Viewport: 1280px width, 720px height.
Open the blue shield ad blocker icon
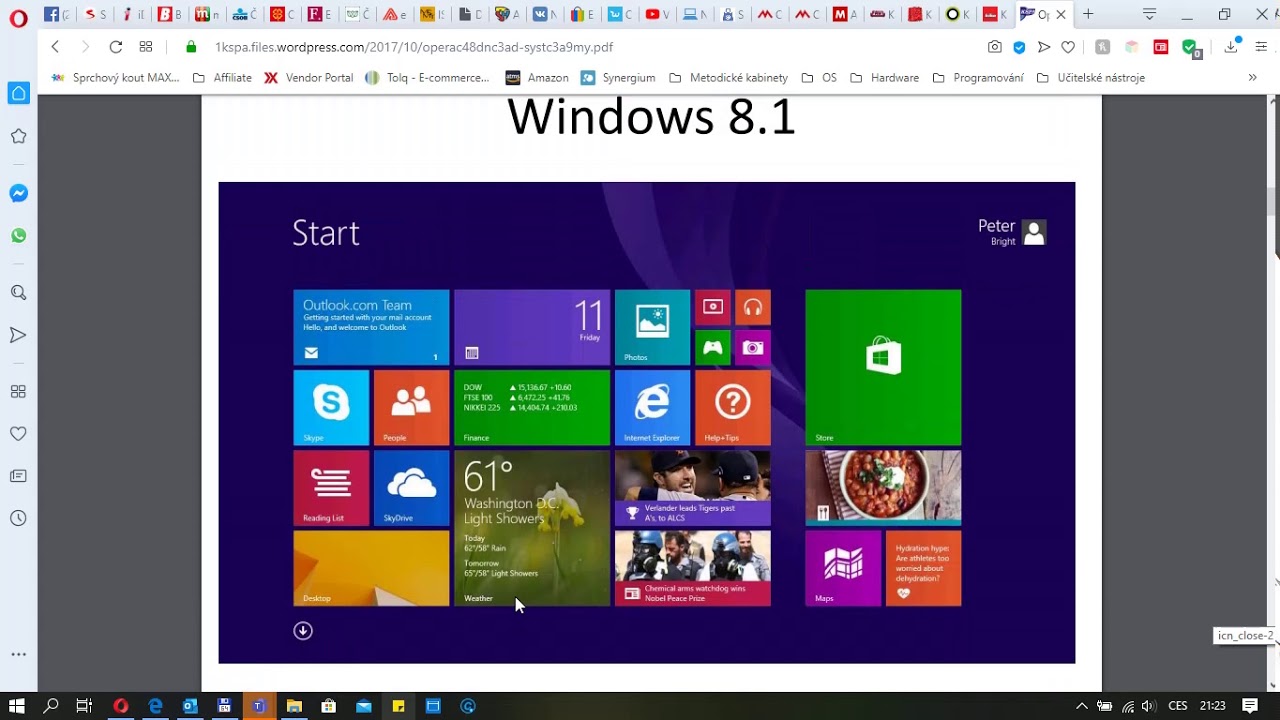[1020, 47]
